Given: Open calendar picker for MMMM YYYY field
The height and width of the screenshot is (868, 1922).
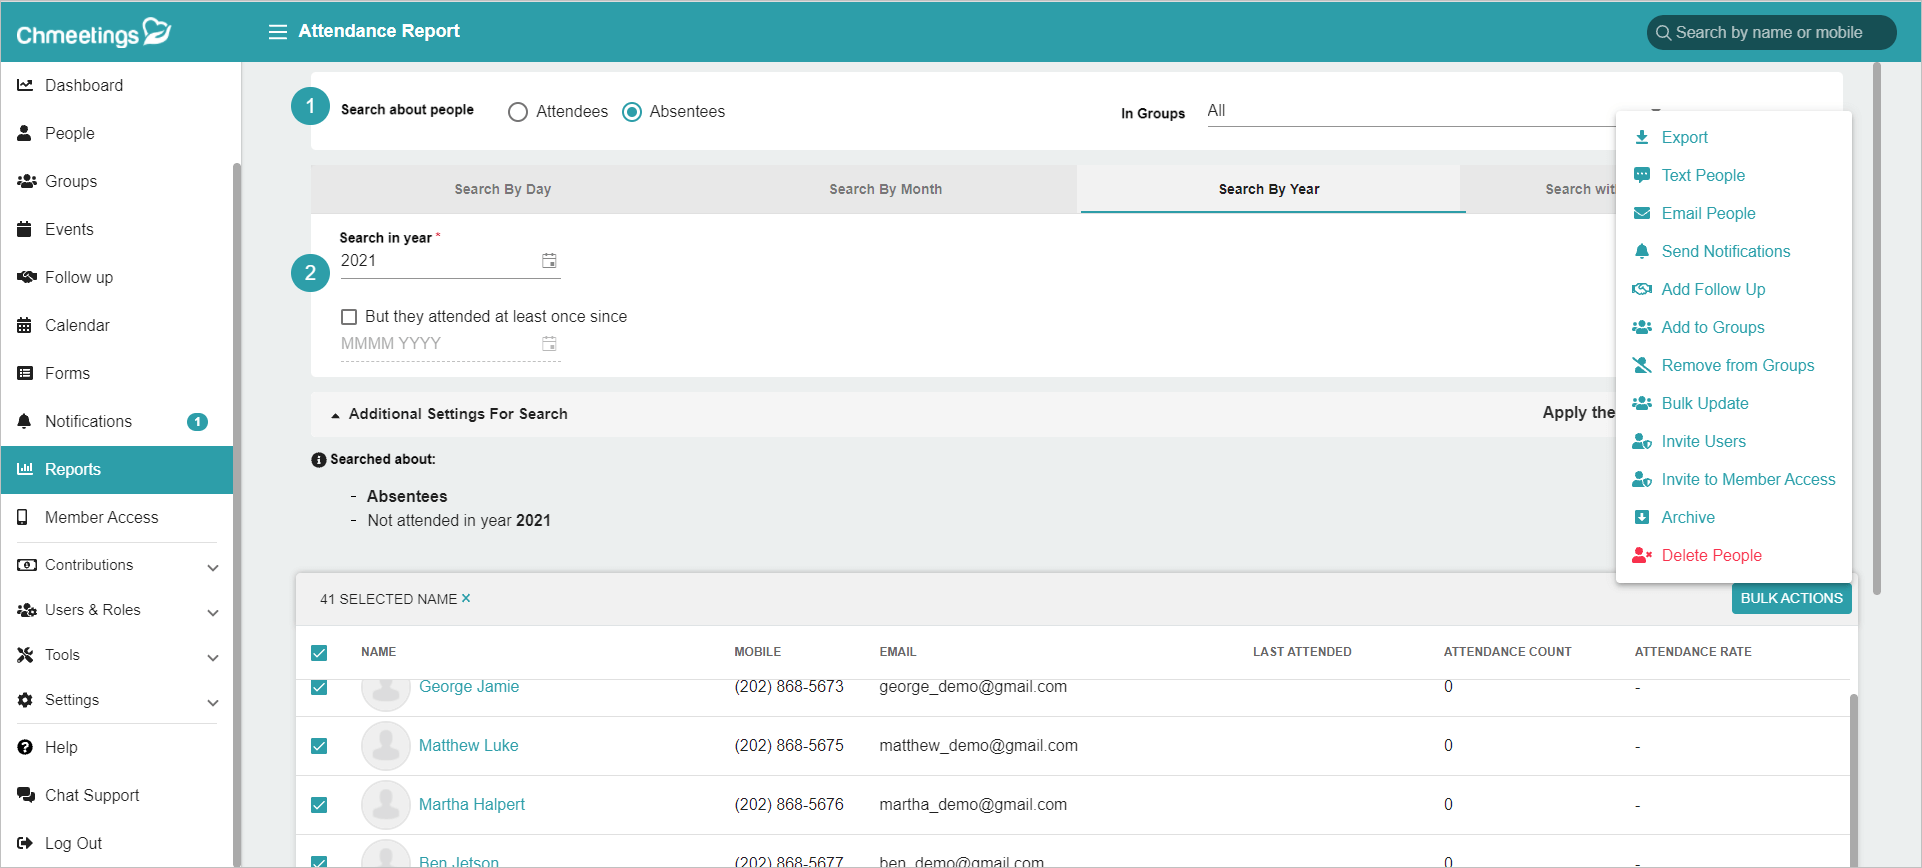Looking at the screenshot, I should [x=549, y=343].
